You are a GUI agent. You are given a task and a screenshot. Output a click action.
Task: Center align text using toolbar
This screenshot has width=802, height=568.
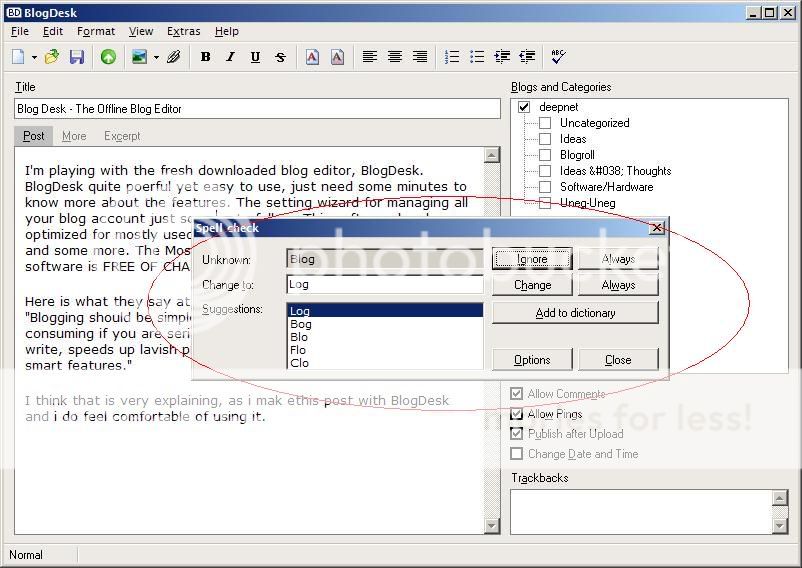click(395, 58)
